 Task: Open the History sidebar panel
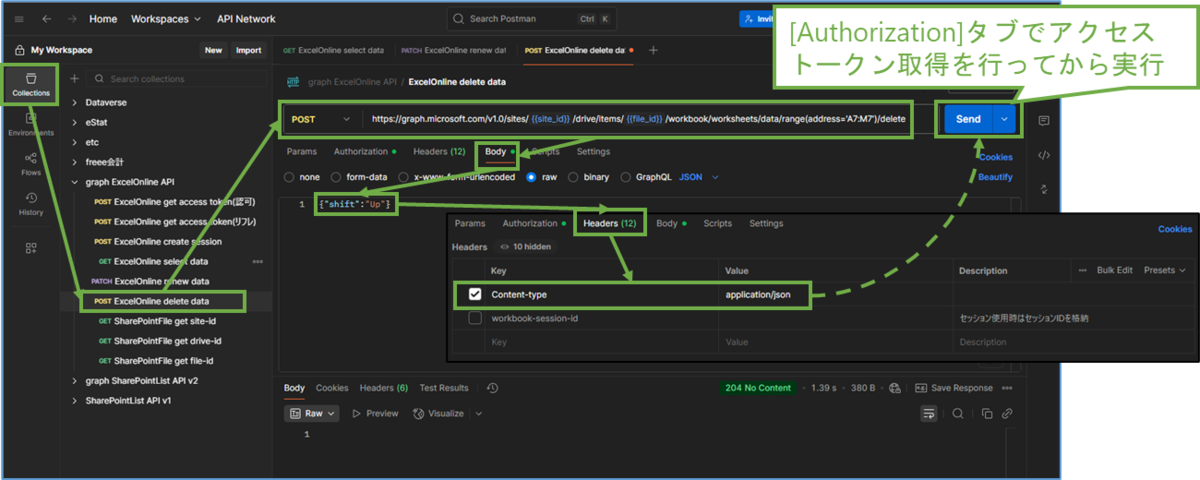30,203
